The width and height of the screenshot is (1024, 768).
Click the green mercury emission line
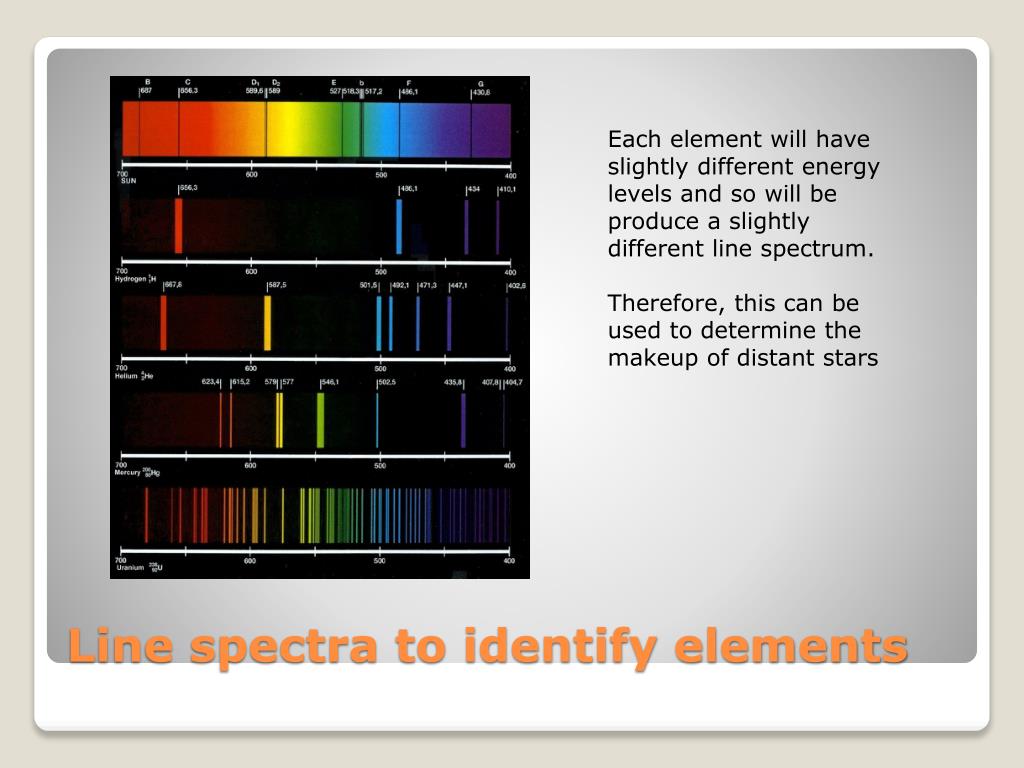tap(320, 421)
